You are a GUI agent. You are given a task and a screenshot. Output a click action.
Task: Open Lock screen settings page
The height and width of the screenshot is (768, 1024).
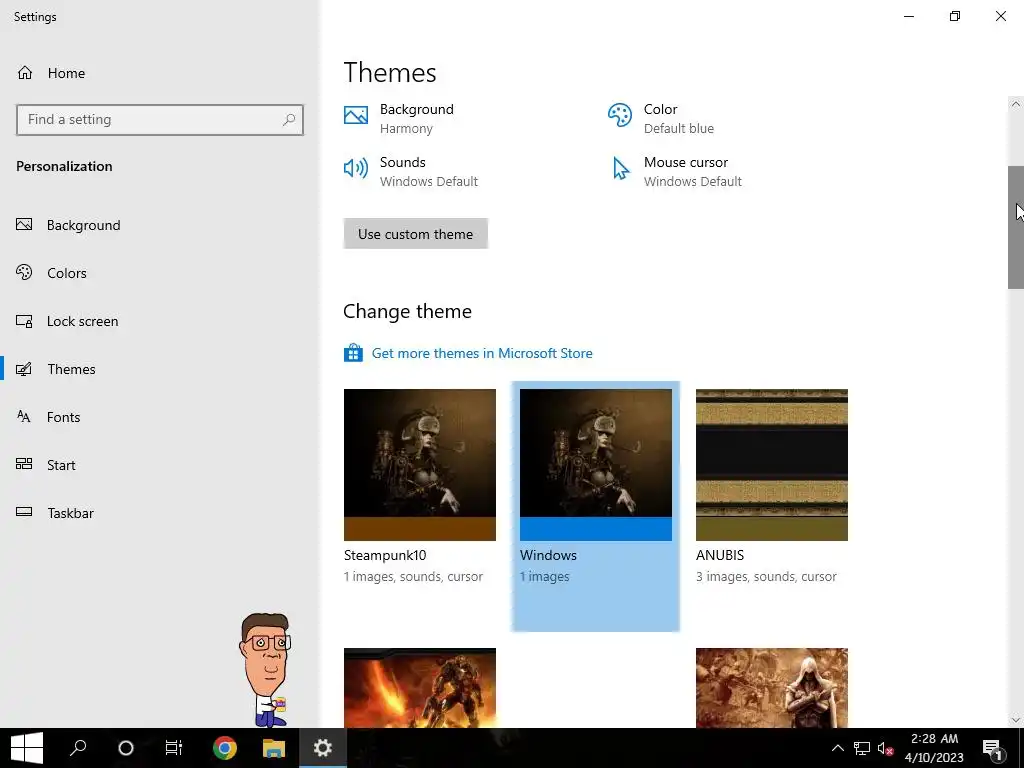[x=82, y=321]
